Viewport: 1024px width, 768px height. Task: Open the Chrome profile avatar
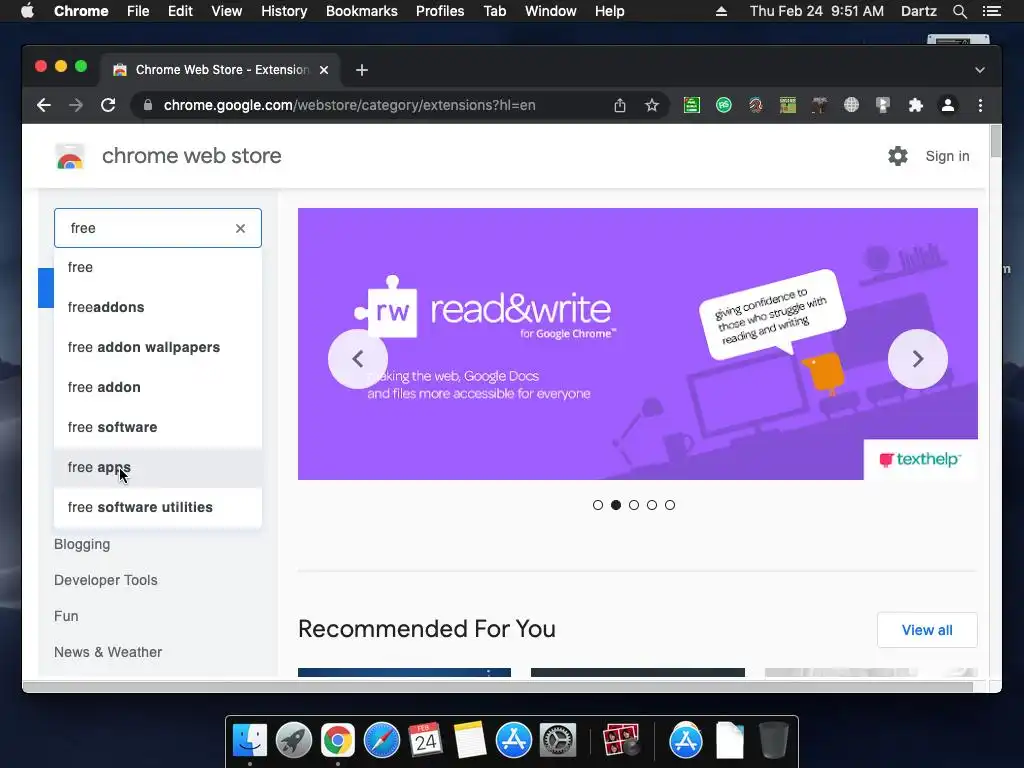(948, 105)
